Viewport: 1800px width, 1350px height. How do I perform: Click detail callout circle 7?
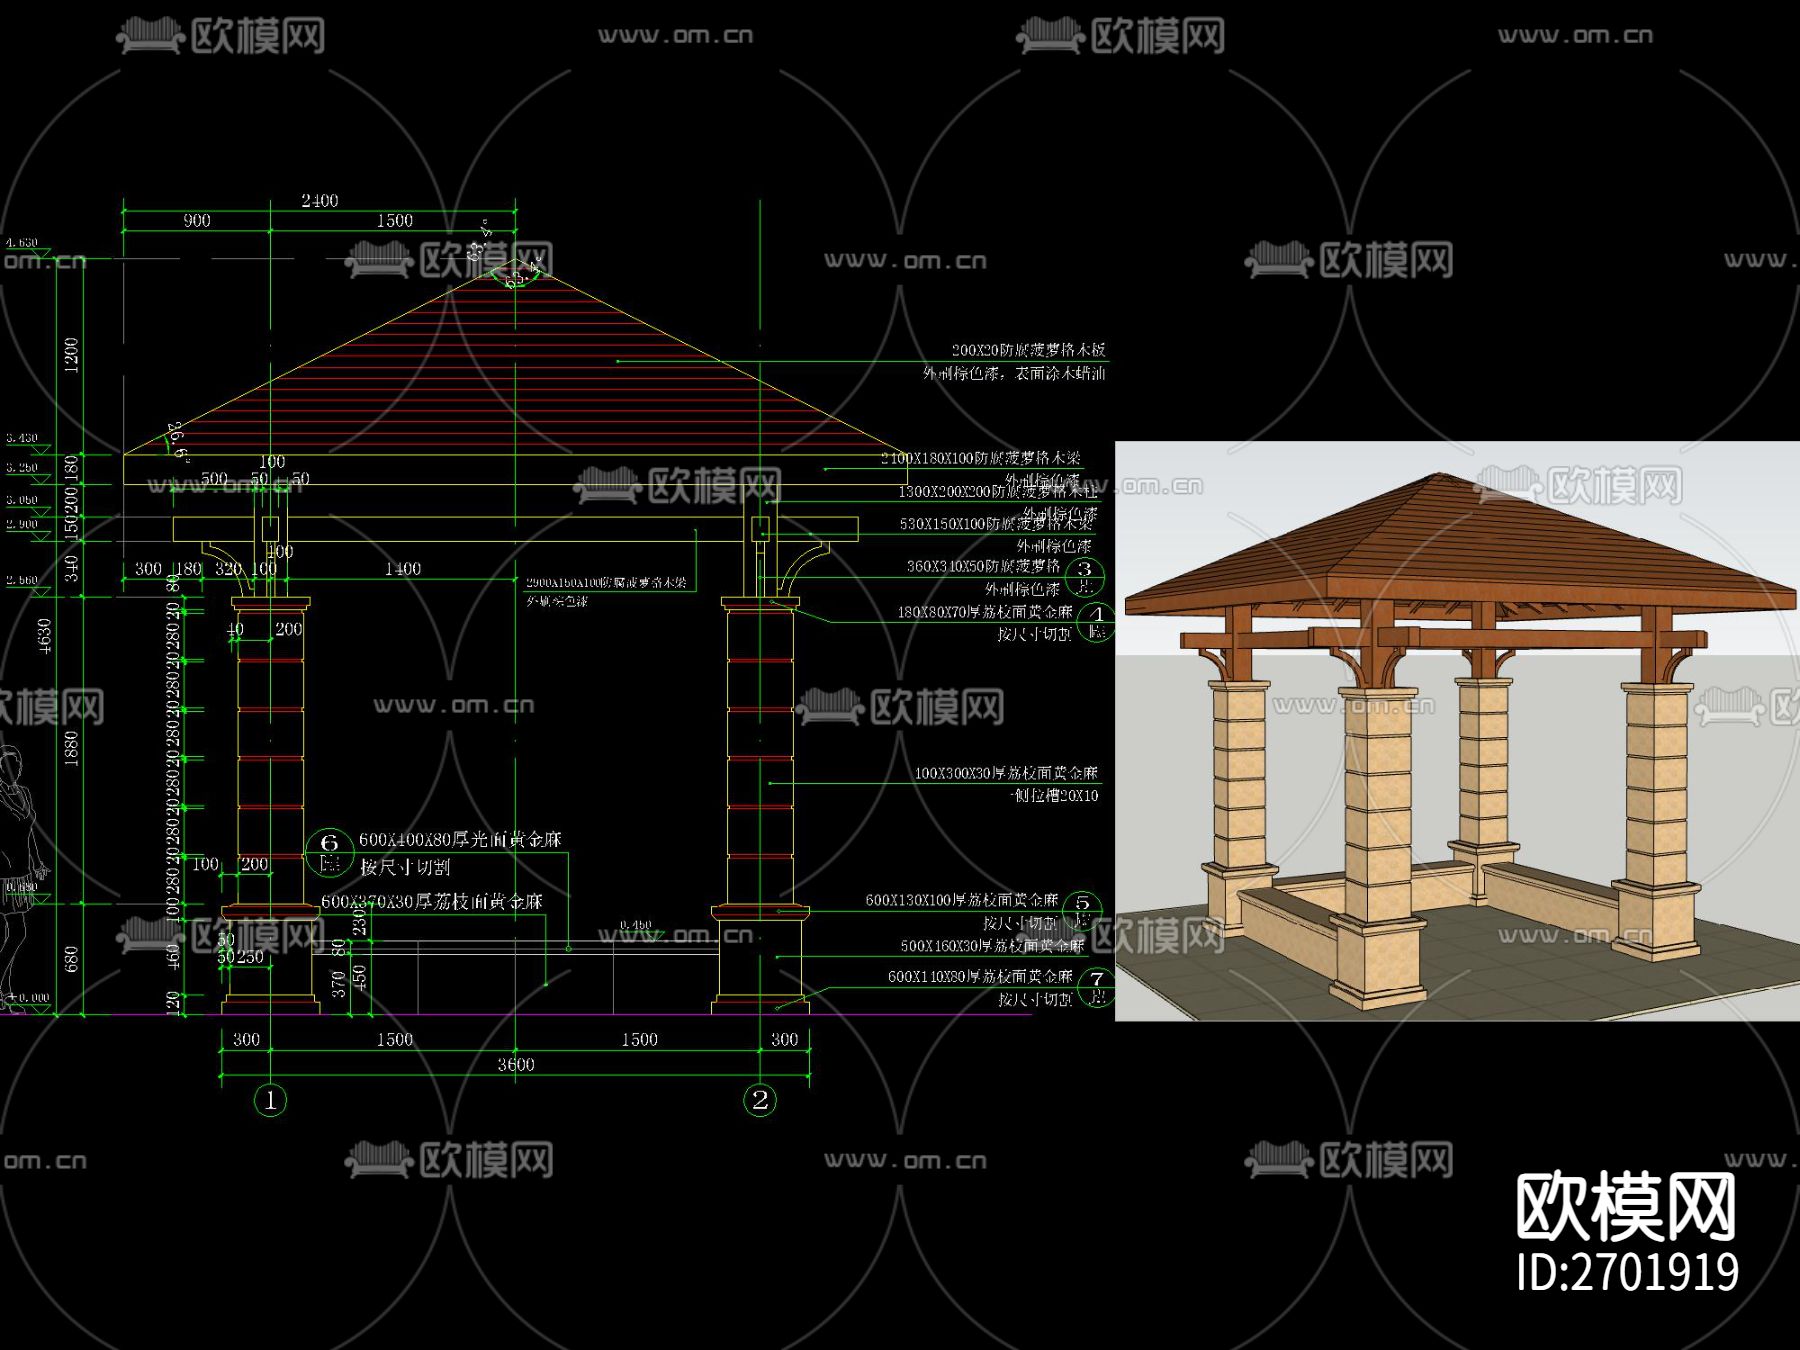(1098, 986)
